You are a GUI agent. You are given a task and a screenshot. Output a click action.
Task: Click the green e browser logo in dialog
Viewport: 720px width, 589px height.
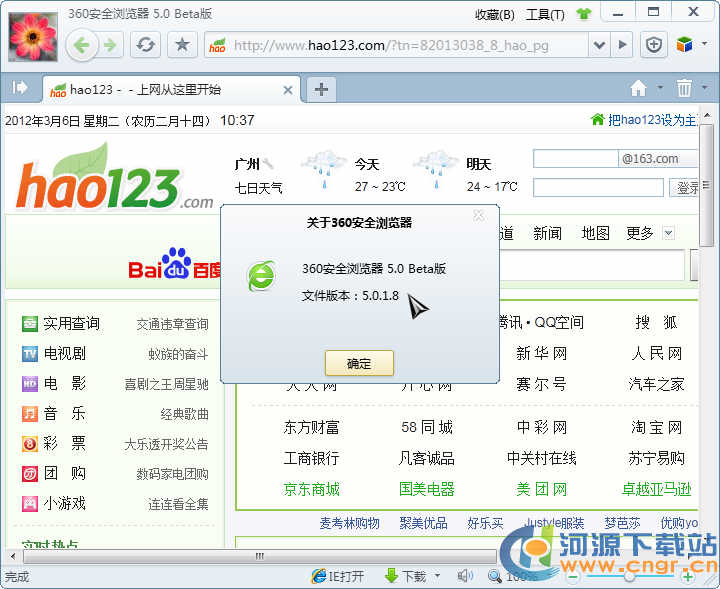pyautogui.click(x=262, y=276)
